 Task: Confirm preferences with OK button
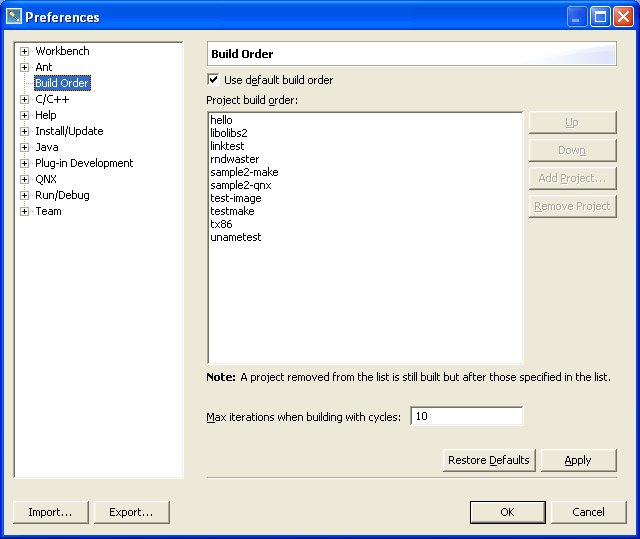coord(507,512)
